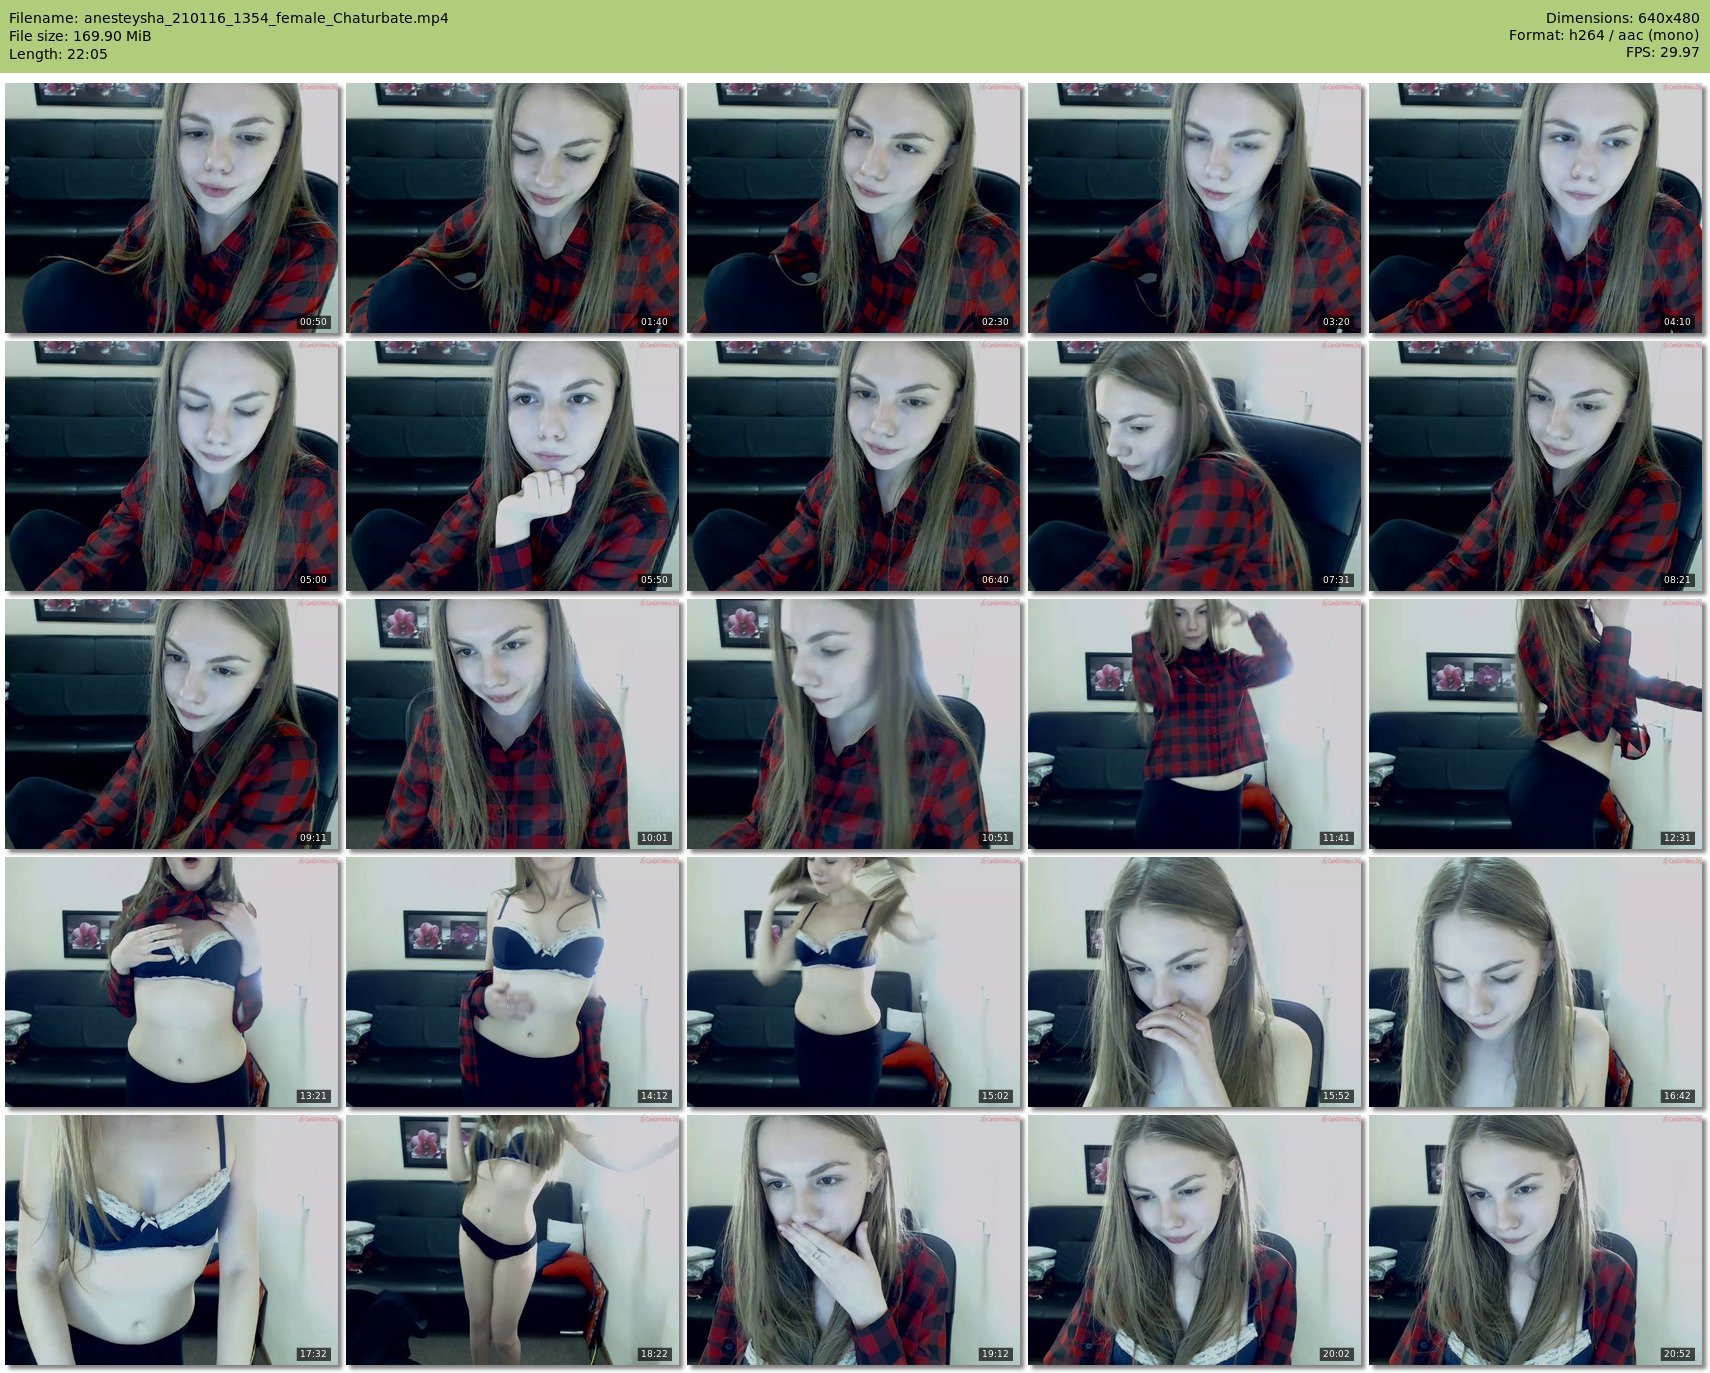Click the frame at 12:31

[1536, 724]
